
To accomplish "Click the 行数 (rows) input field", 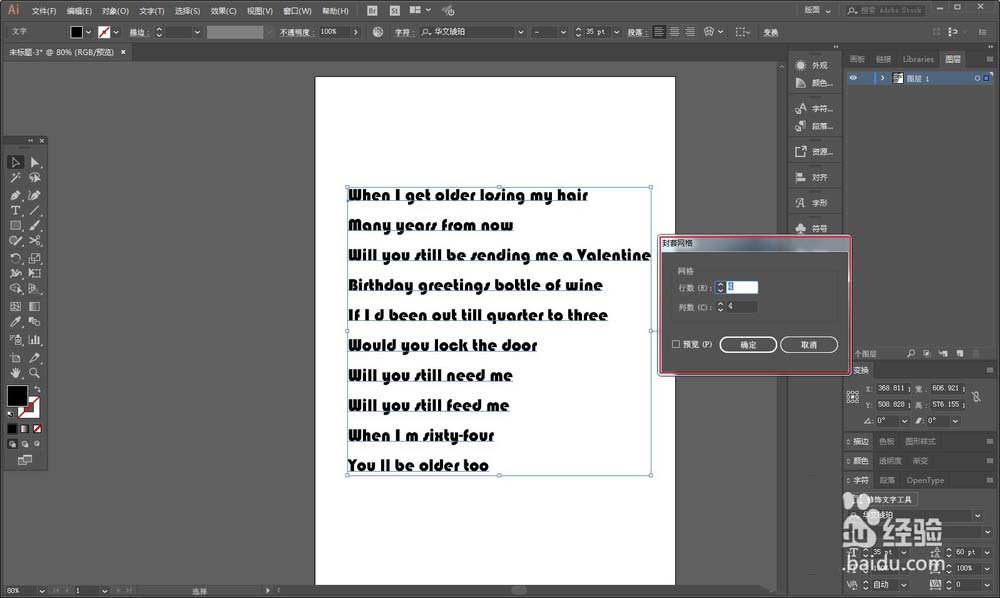I will click(742, 288).
